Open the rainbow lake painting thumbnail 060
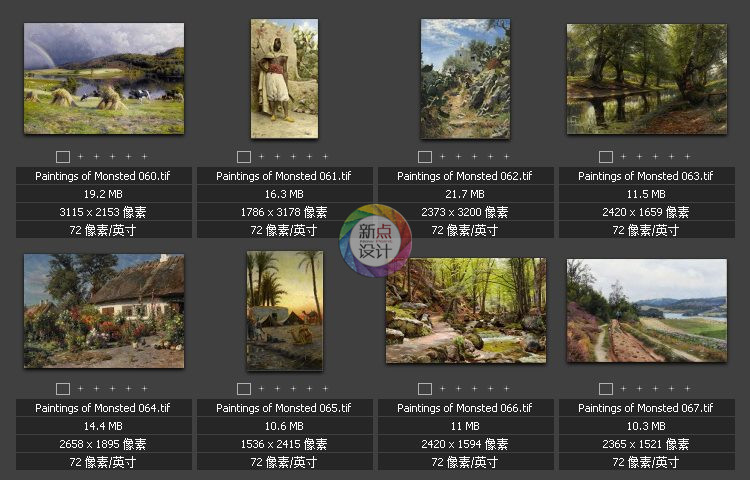Viewport: 750px width, 480px height. (104, 78)
